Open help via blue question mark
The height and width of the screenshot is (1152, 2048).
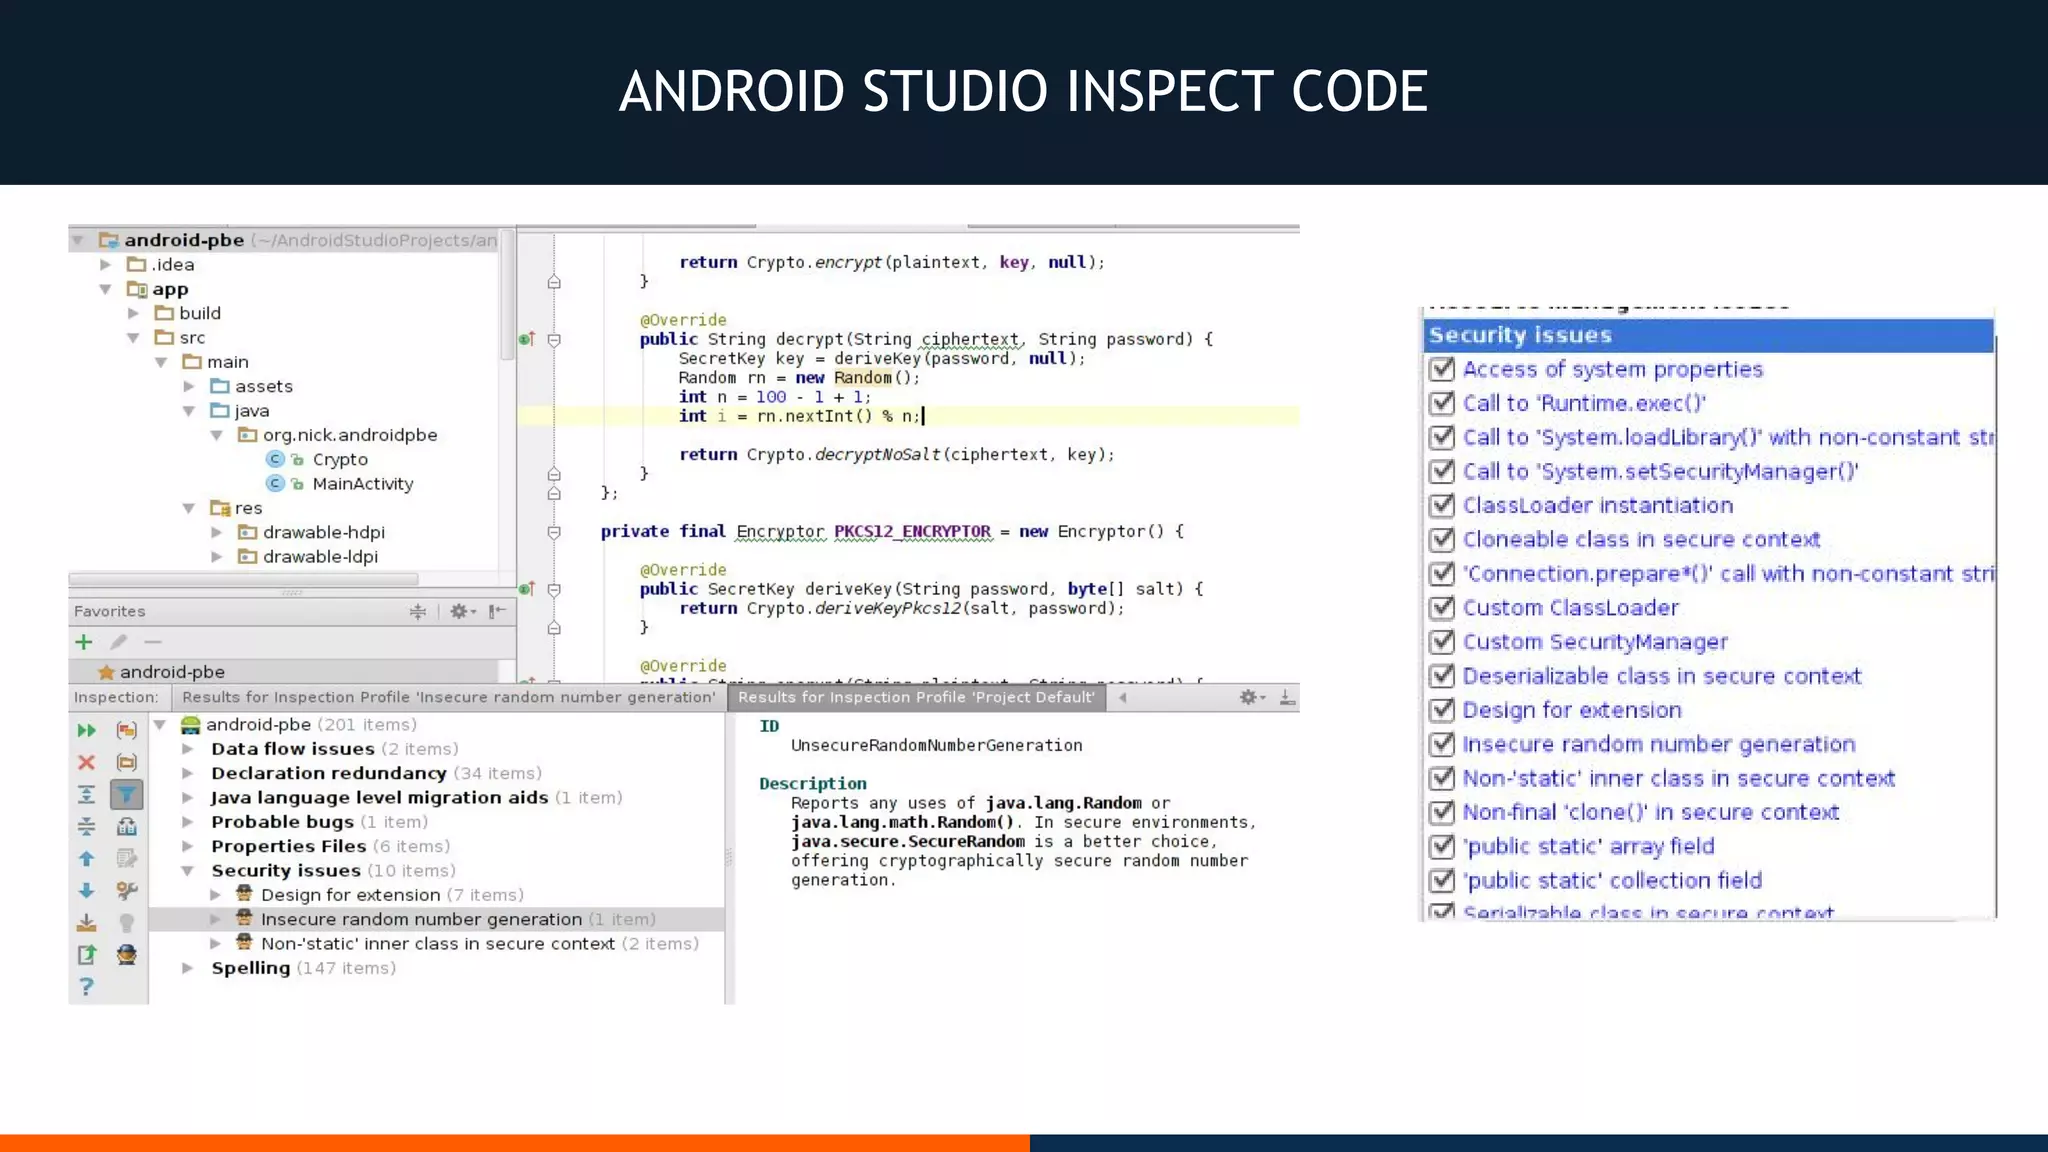(x=87, y=987)
